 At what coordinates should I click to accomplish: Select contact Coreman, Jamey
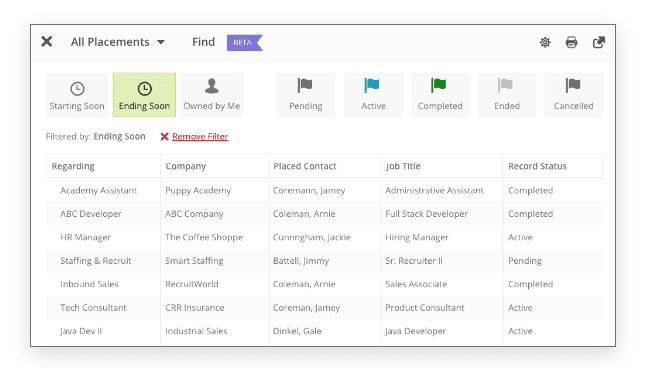point(306,308)
